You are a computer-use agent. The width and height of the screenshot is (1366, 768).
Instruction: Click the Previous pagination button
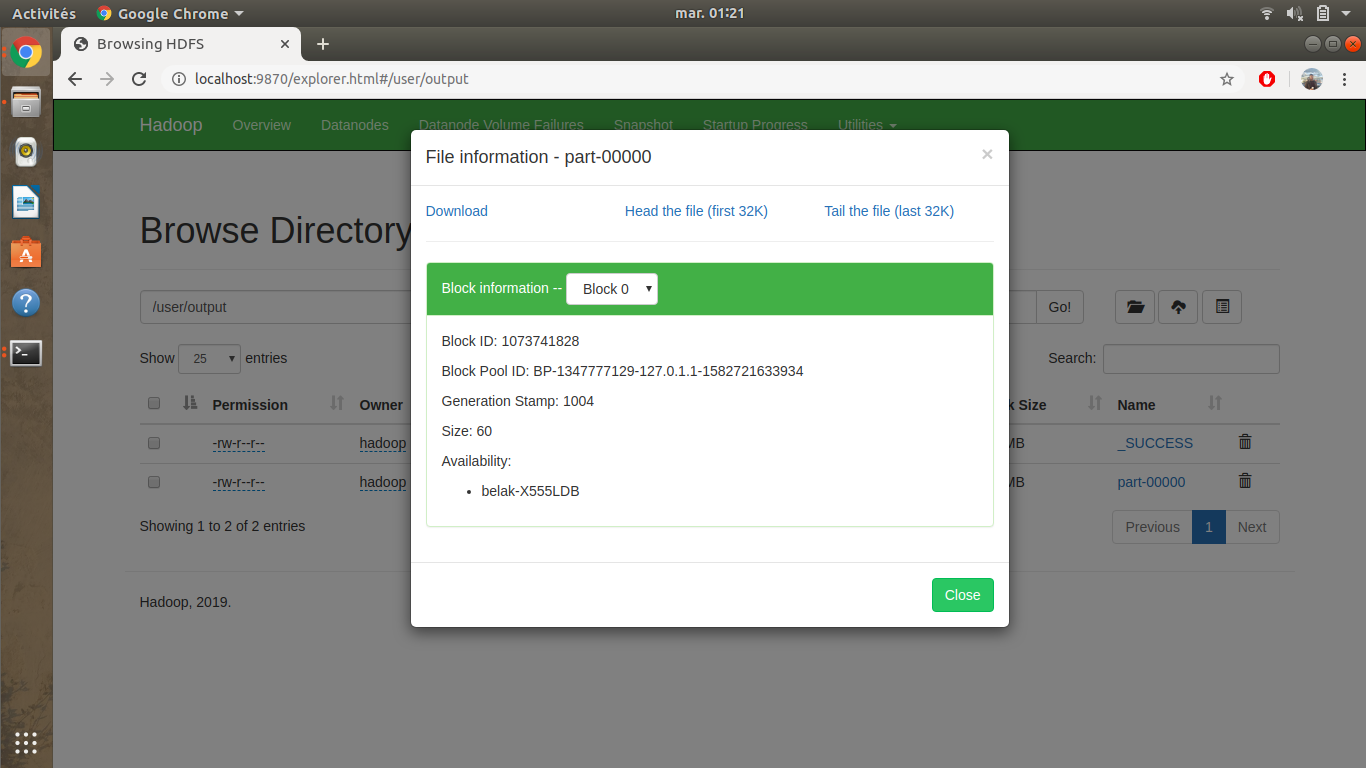tap(1152, 527)
